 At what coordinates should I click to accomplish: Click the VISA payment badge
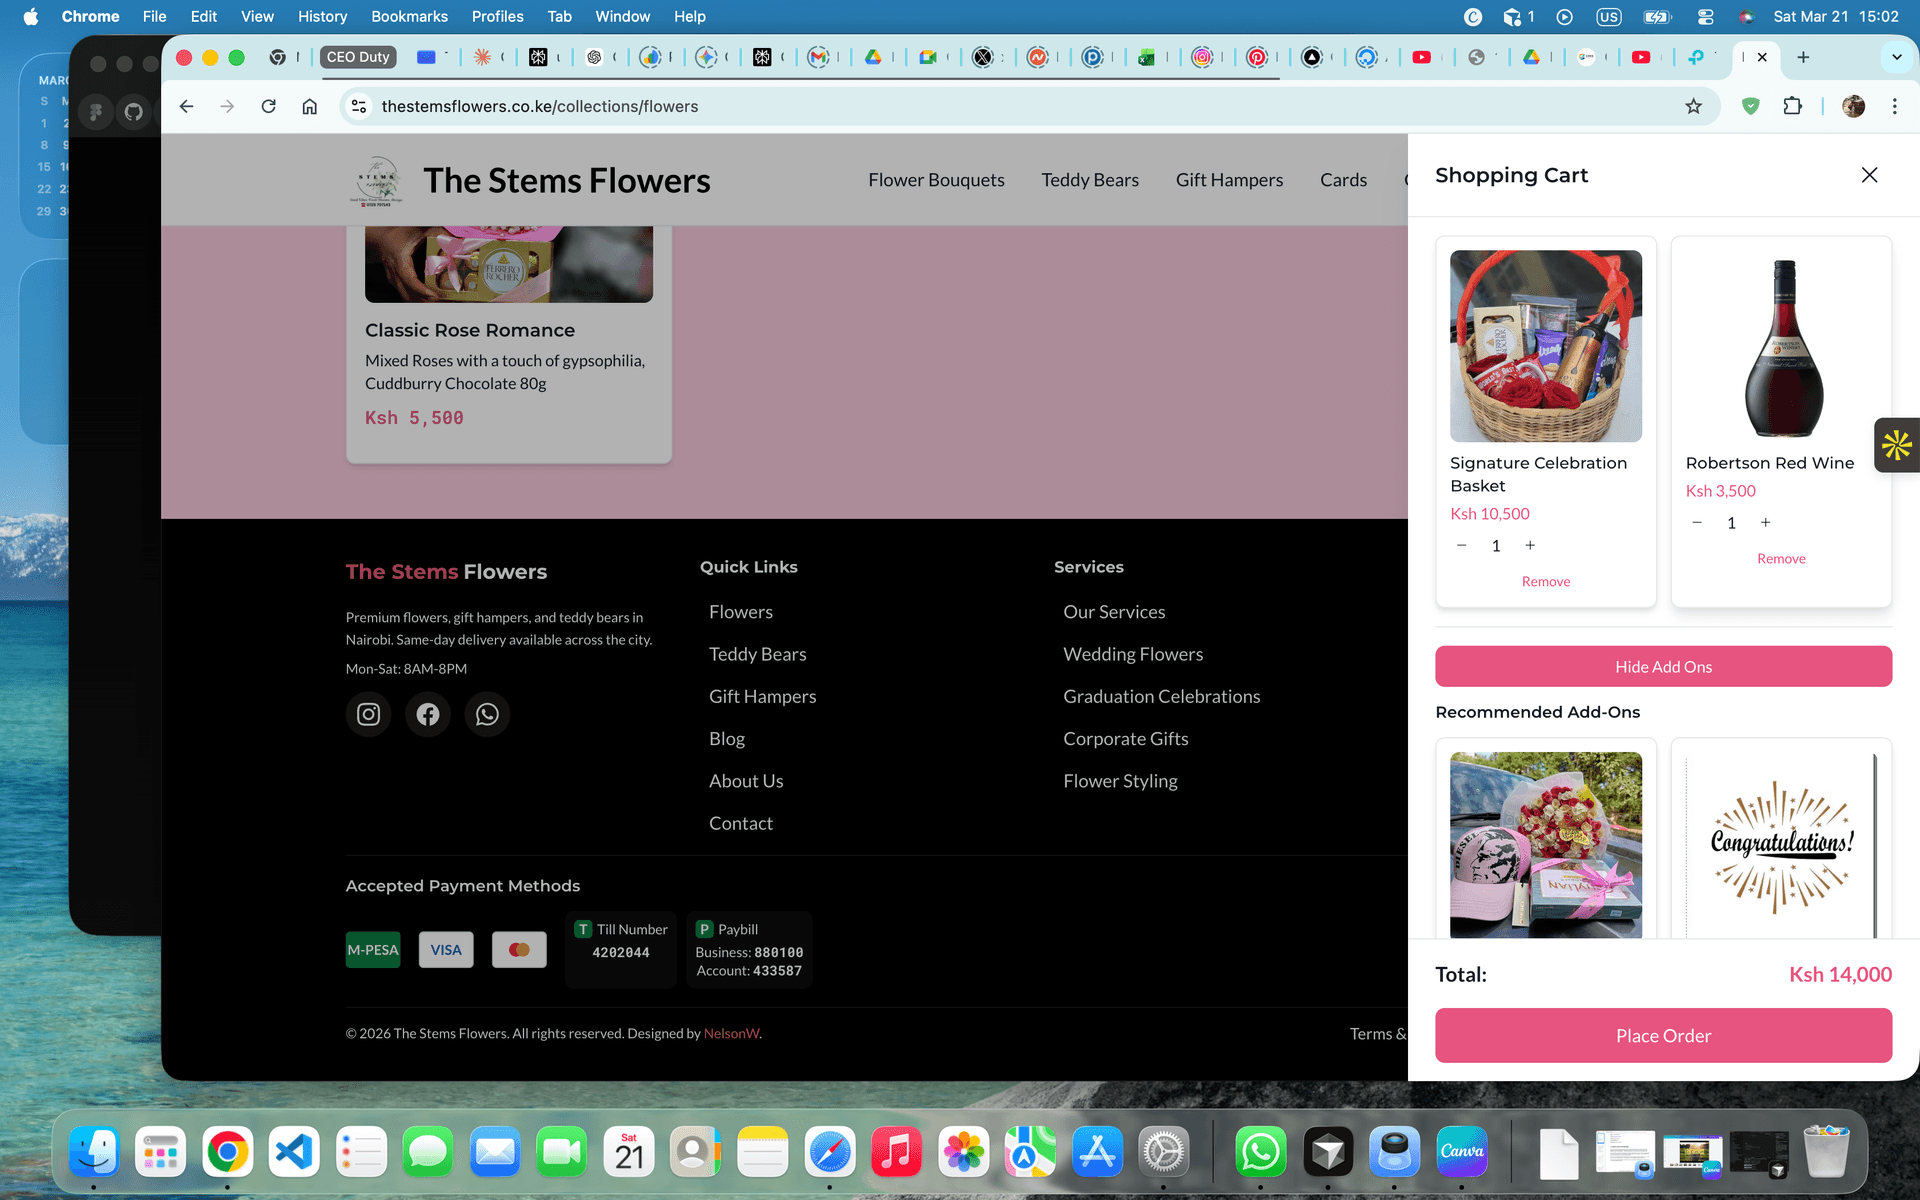[x=446, y=950]
